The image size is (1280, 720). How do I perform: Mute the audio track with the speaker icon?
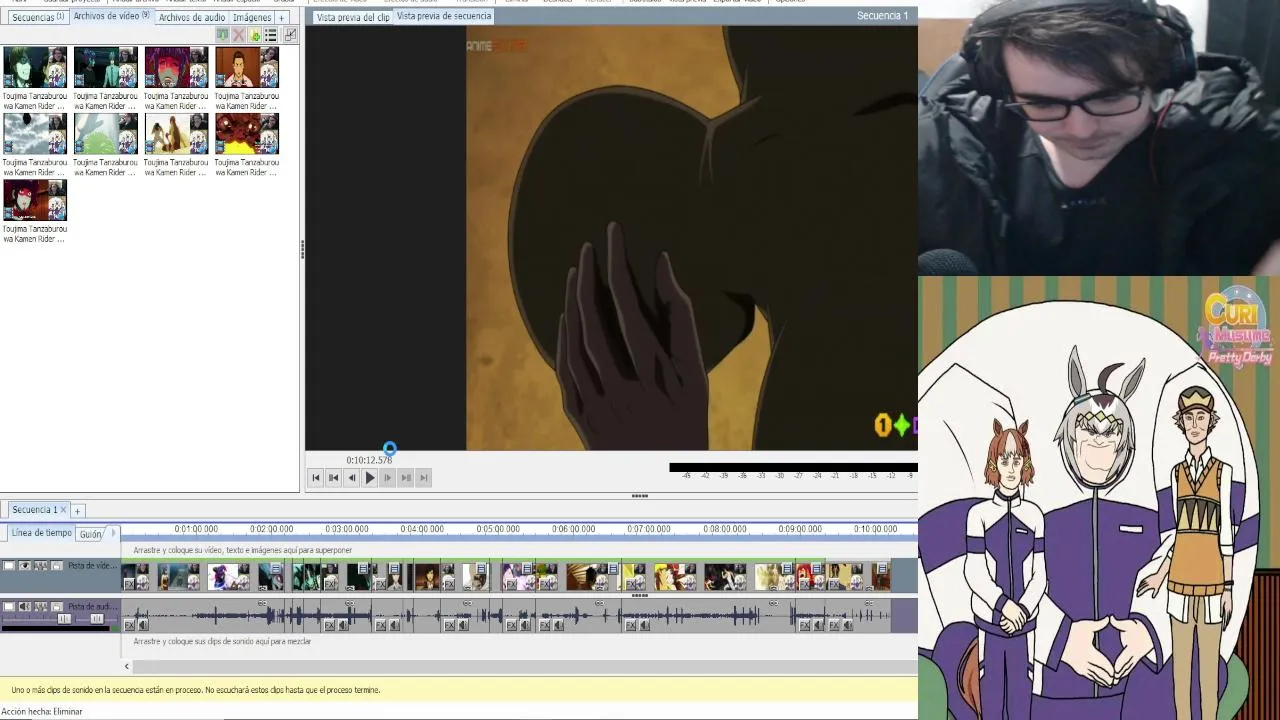click(25, 606)
